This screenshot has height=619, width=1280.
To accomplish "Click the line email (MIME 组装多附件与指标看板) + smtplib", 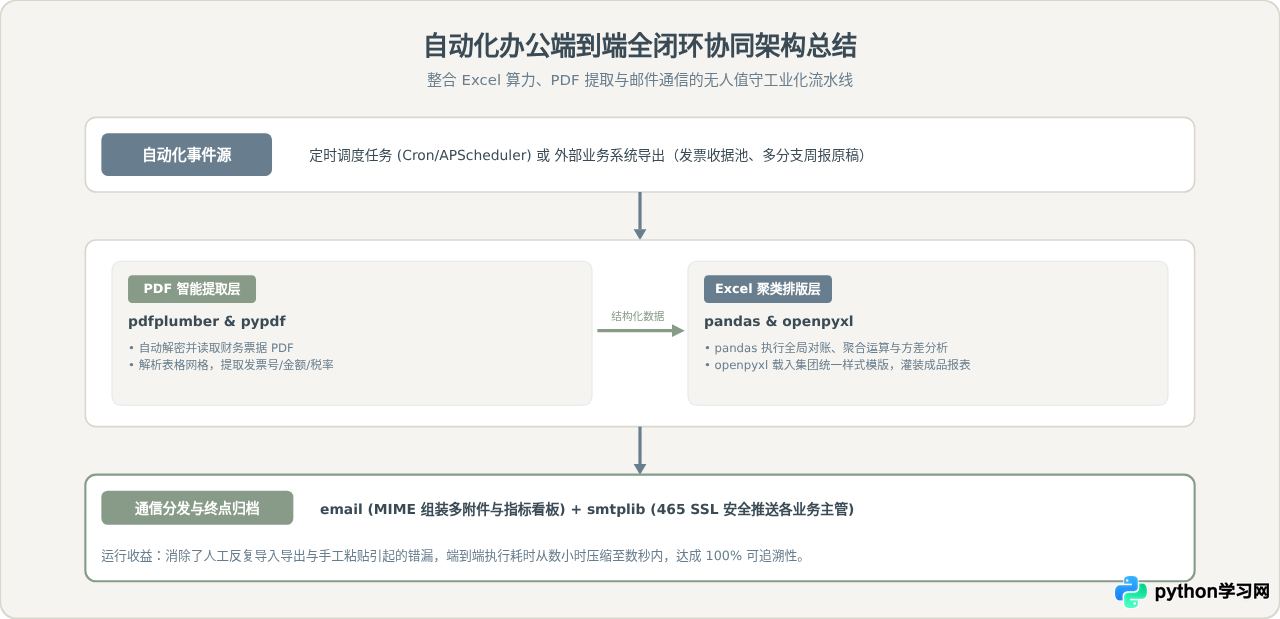I will (x=587, y=509).
